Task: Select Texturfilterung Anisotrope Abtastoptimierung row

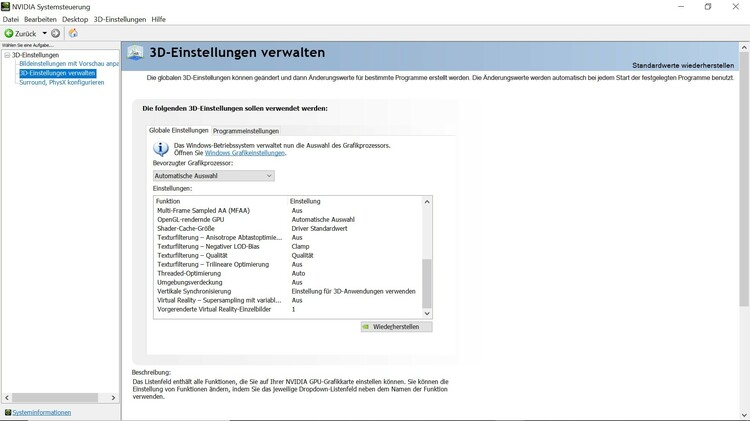Action: coord(288,237)
